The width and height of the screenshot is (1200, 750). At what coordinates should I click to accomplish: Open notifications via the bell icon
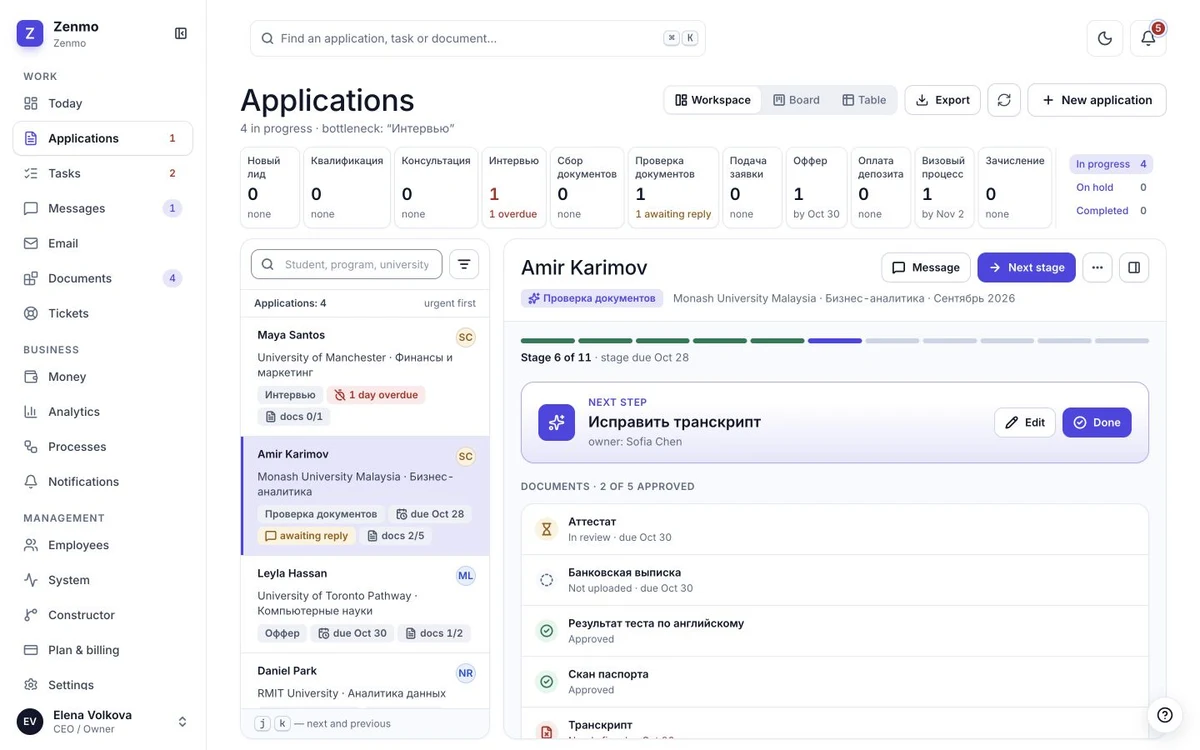tap(1148, 38)
